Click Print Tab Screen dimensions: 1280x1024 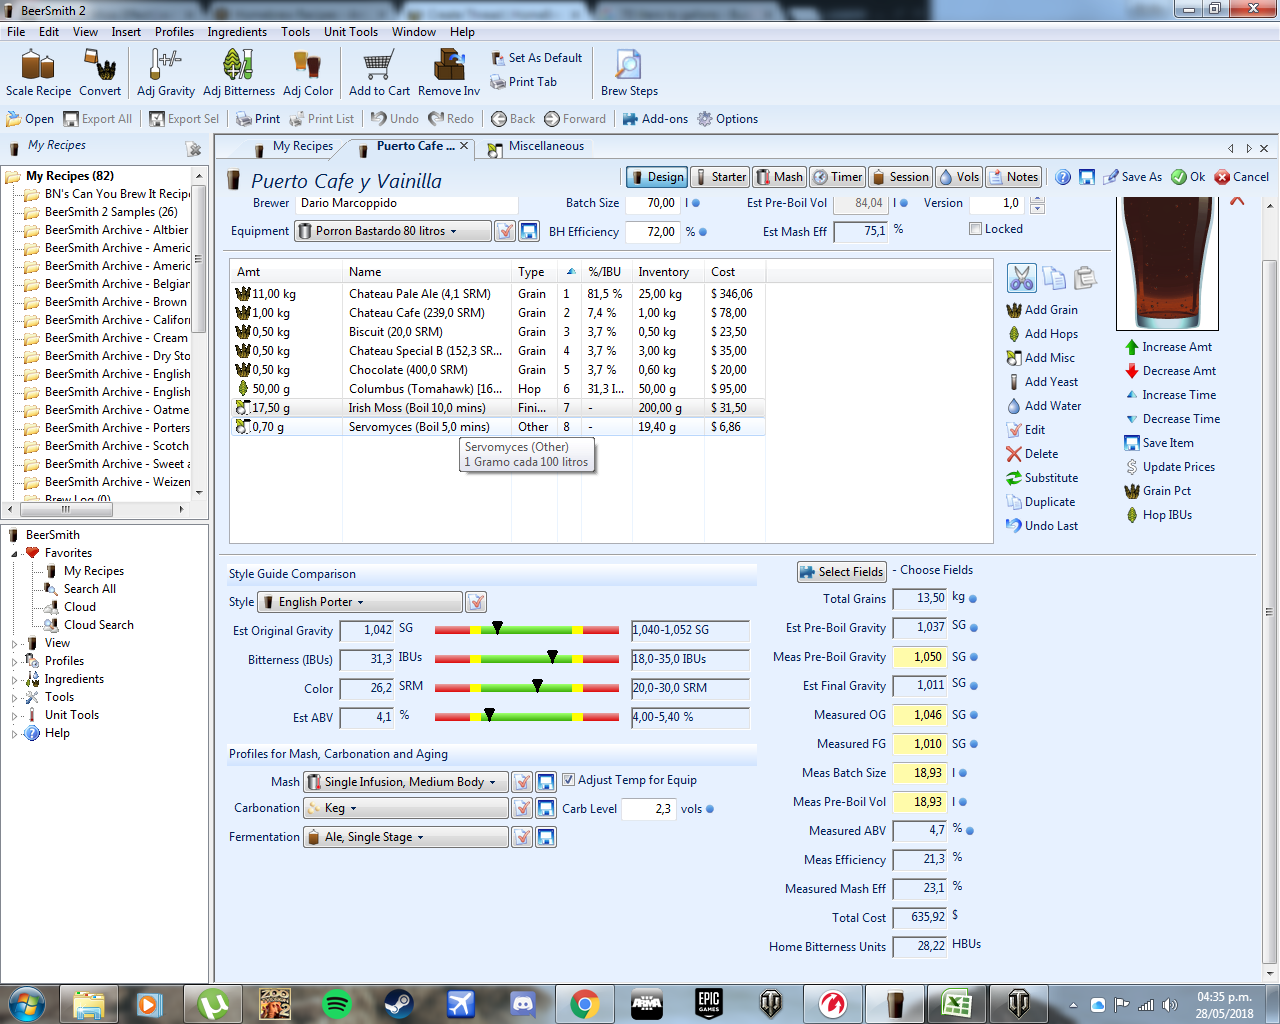point(523,82)
